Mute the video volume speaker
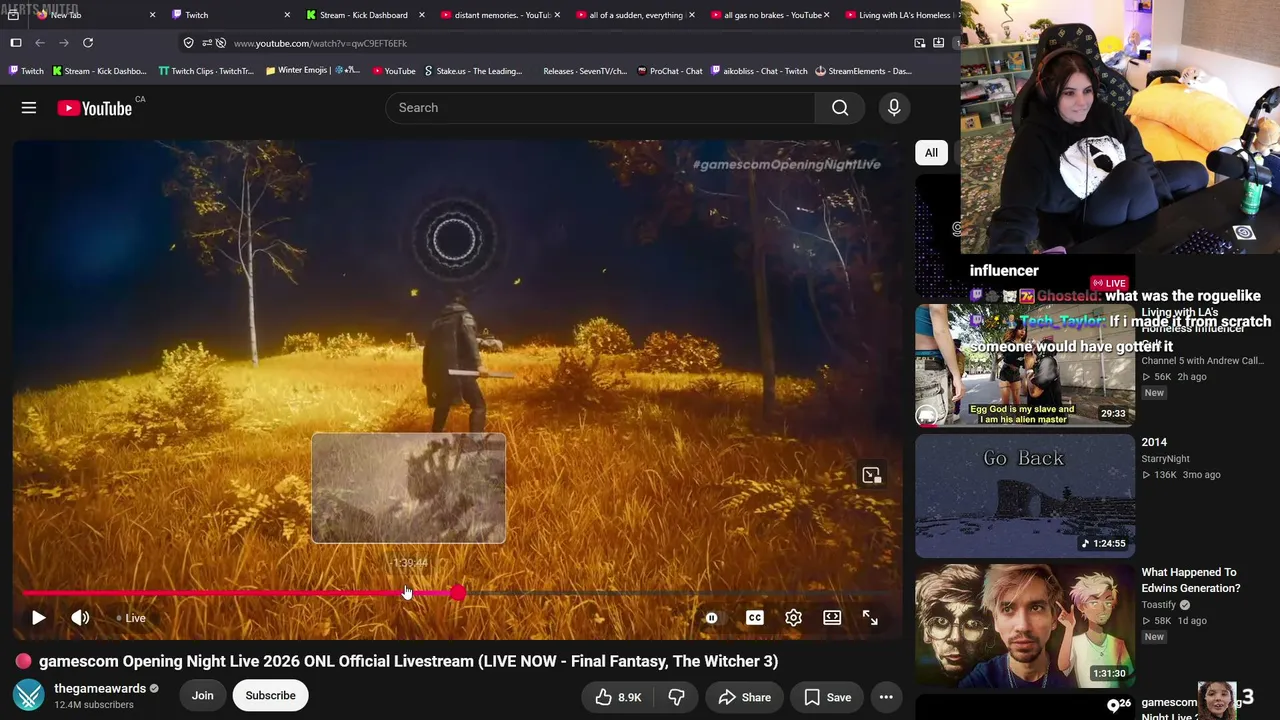Viewport: 1280px width, 720px height. coord(81,618)
